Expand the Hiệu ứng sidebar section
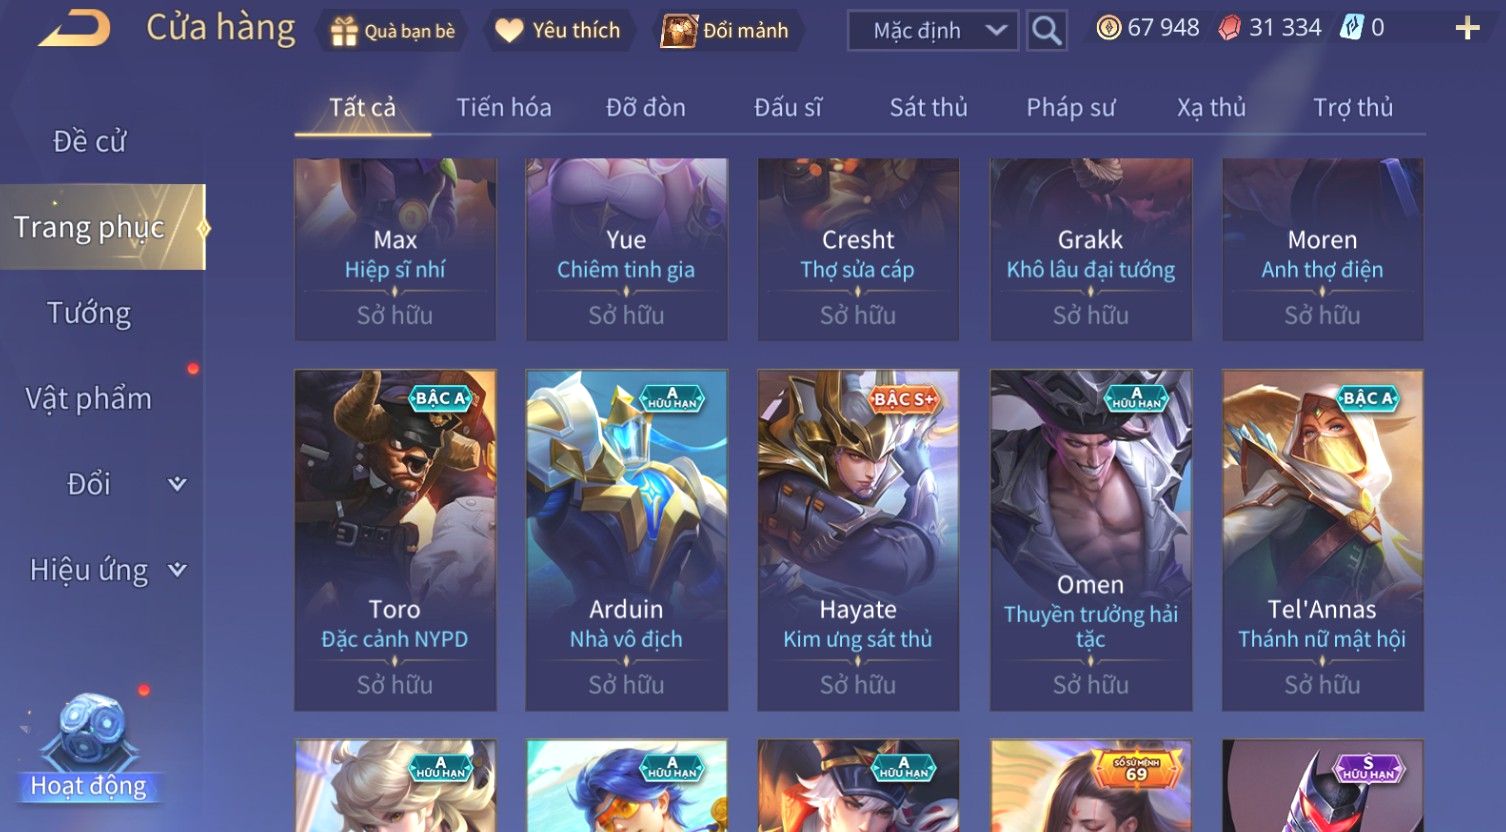Image resolution: width=1506 pixels, height=832 pixels. pyautogui.click(x=177, y=570)
